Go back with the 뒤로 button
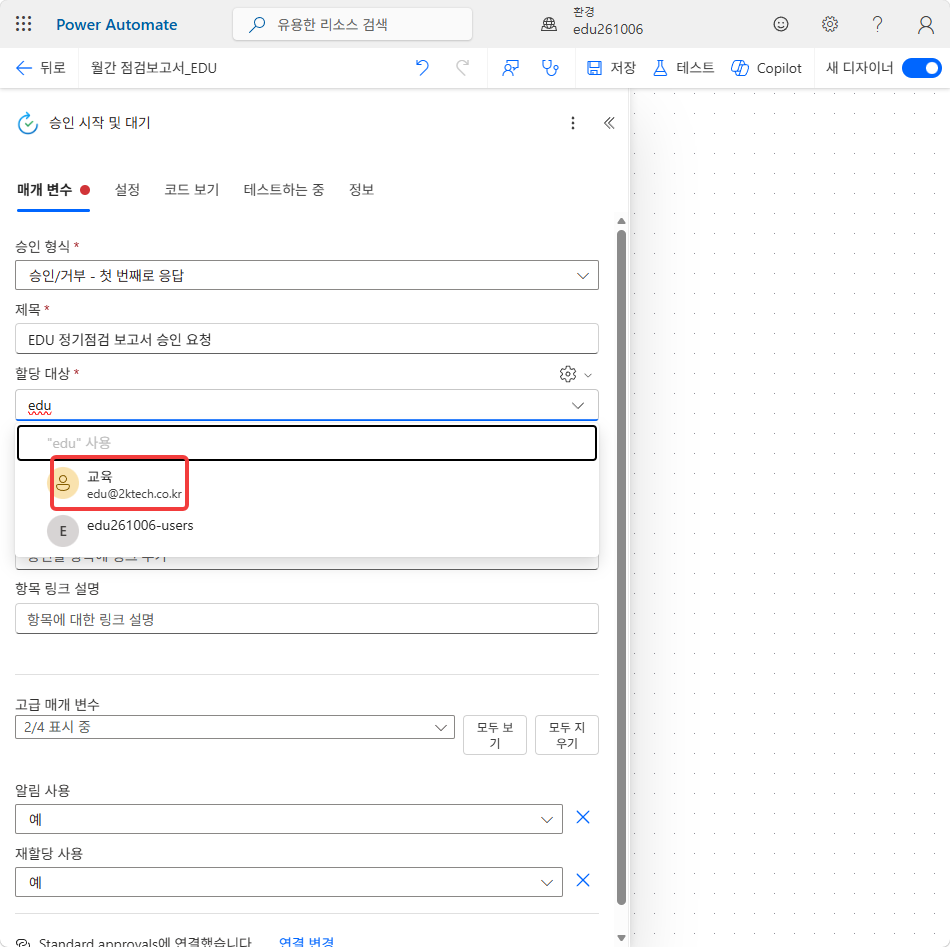This screenshot has height=947, width=950. (x=40, y=68)
